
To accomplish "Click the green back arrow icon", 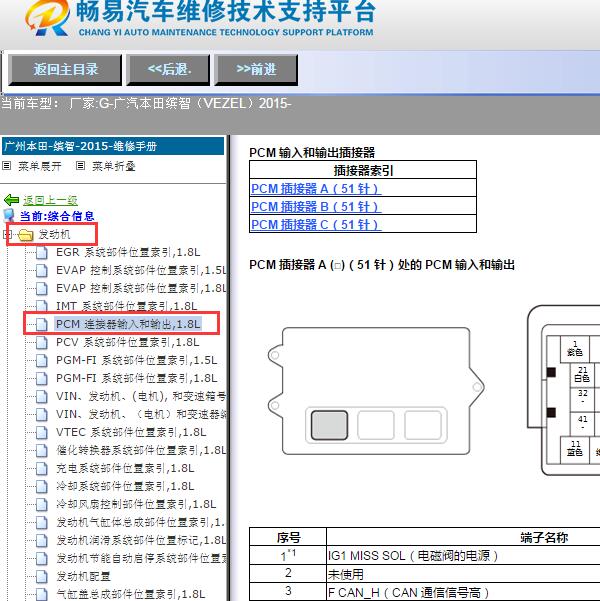I will [11, 200].
